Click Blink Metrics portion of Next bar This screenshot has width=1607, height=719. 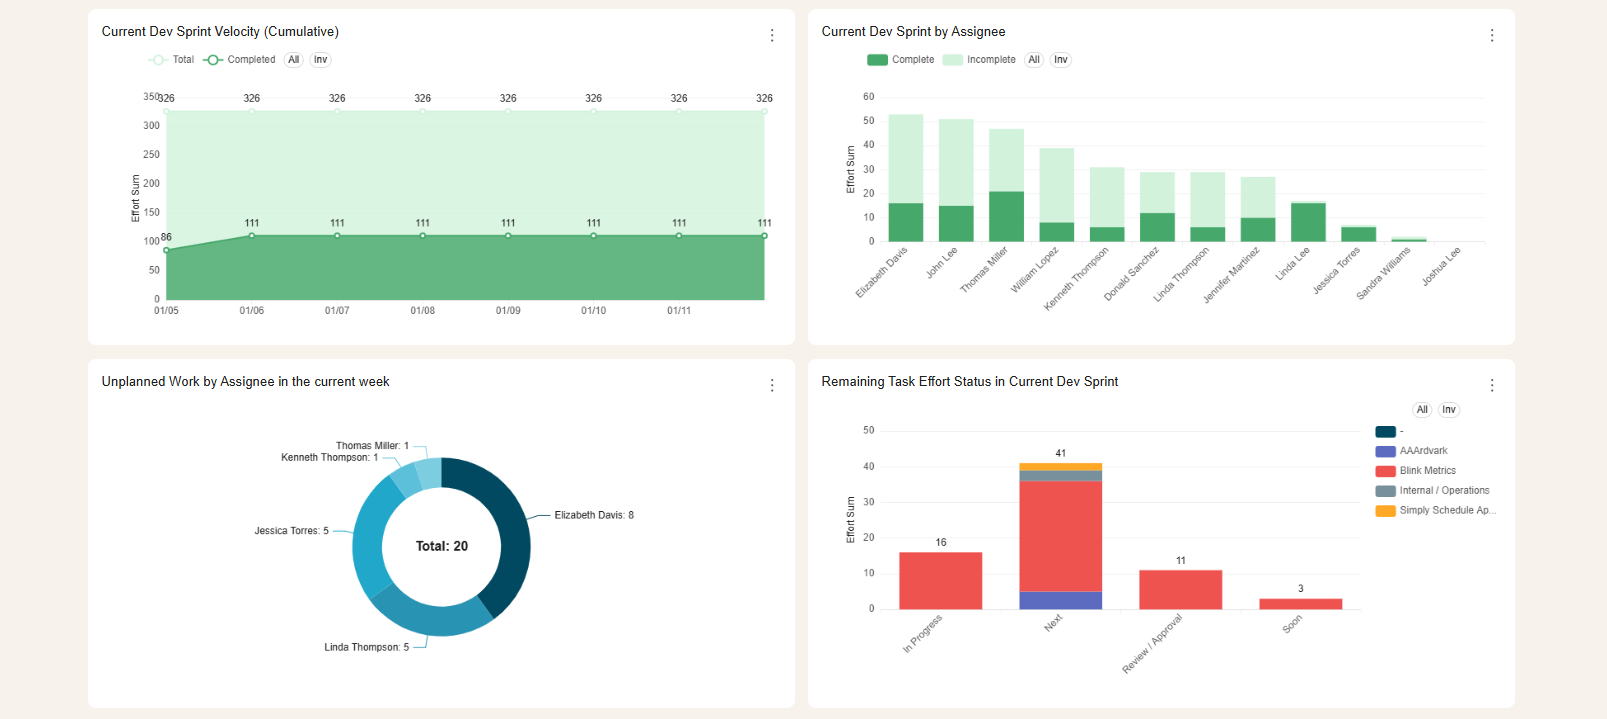1060,536
